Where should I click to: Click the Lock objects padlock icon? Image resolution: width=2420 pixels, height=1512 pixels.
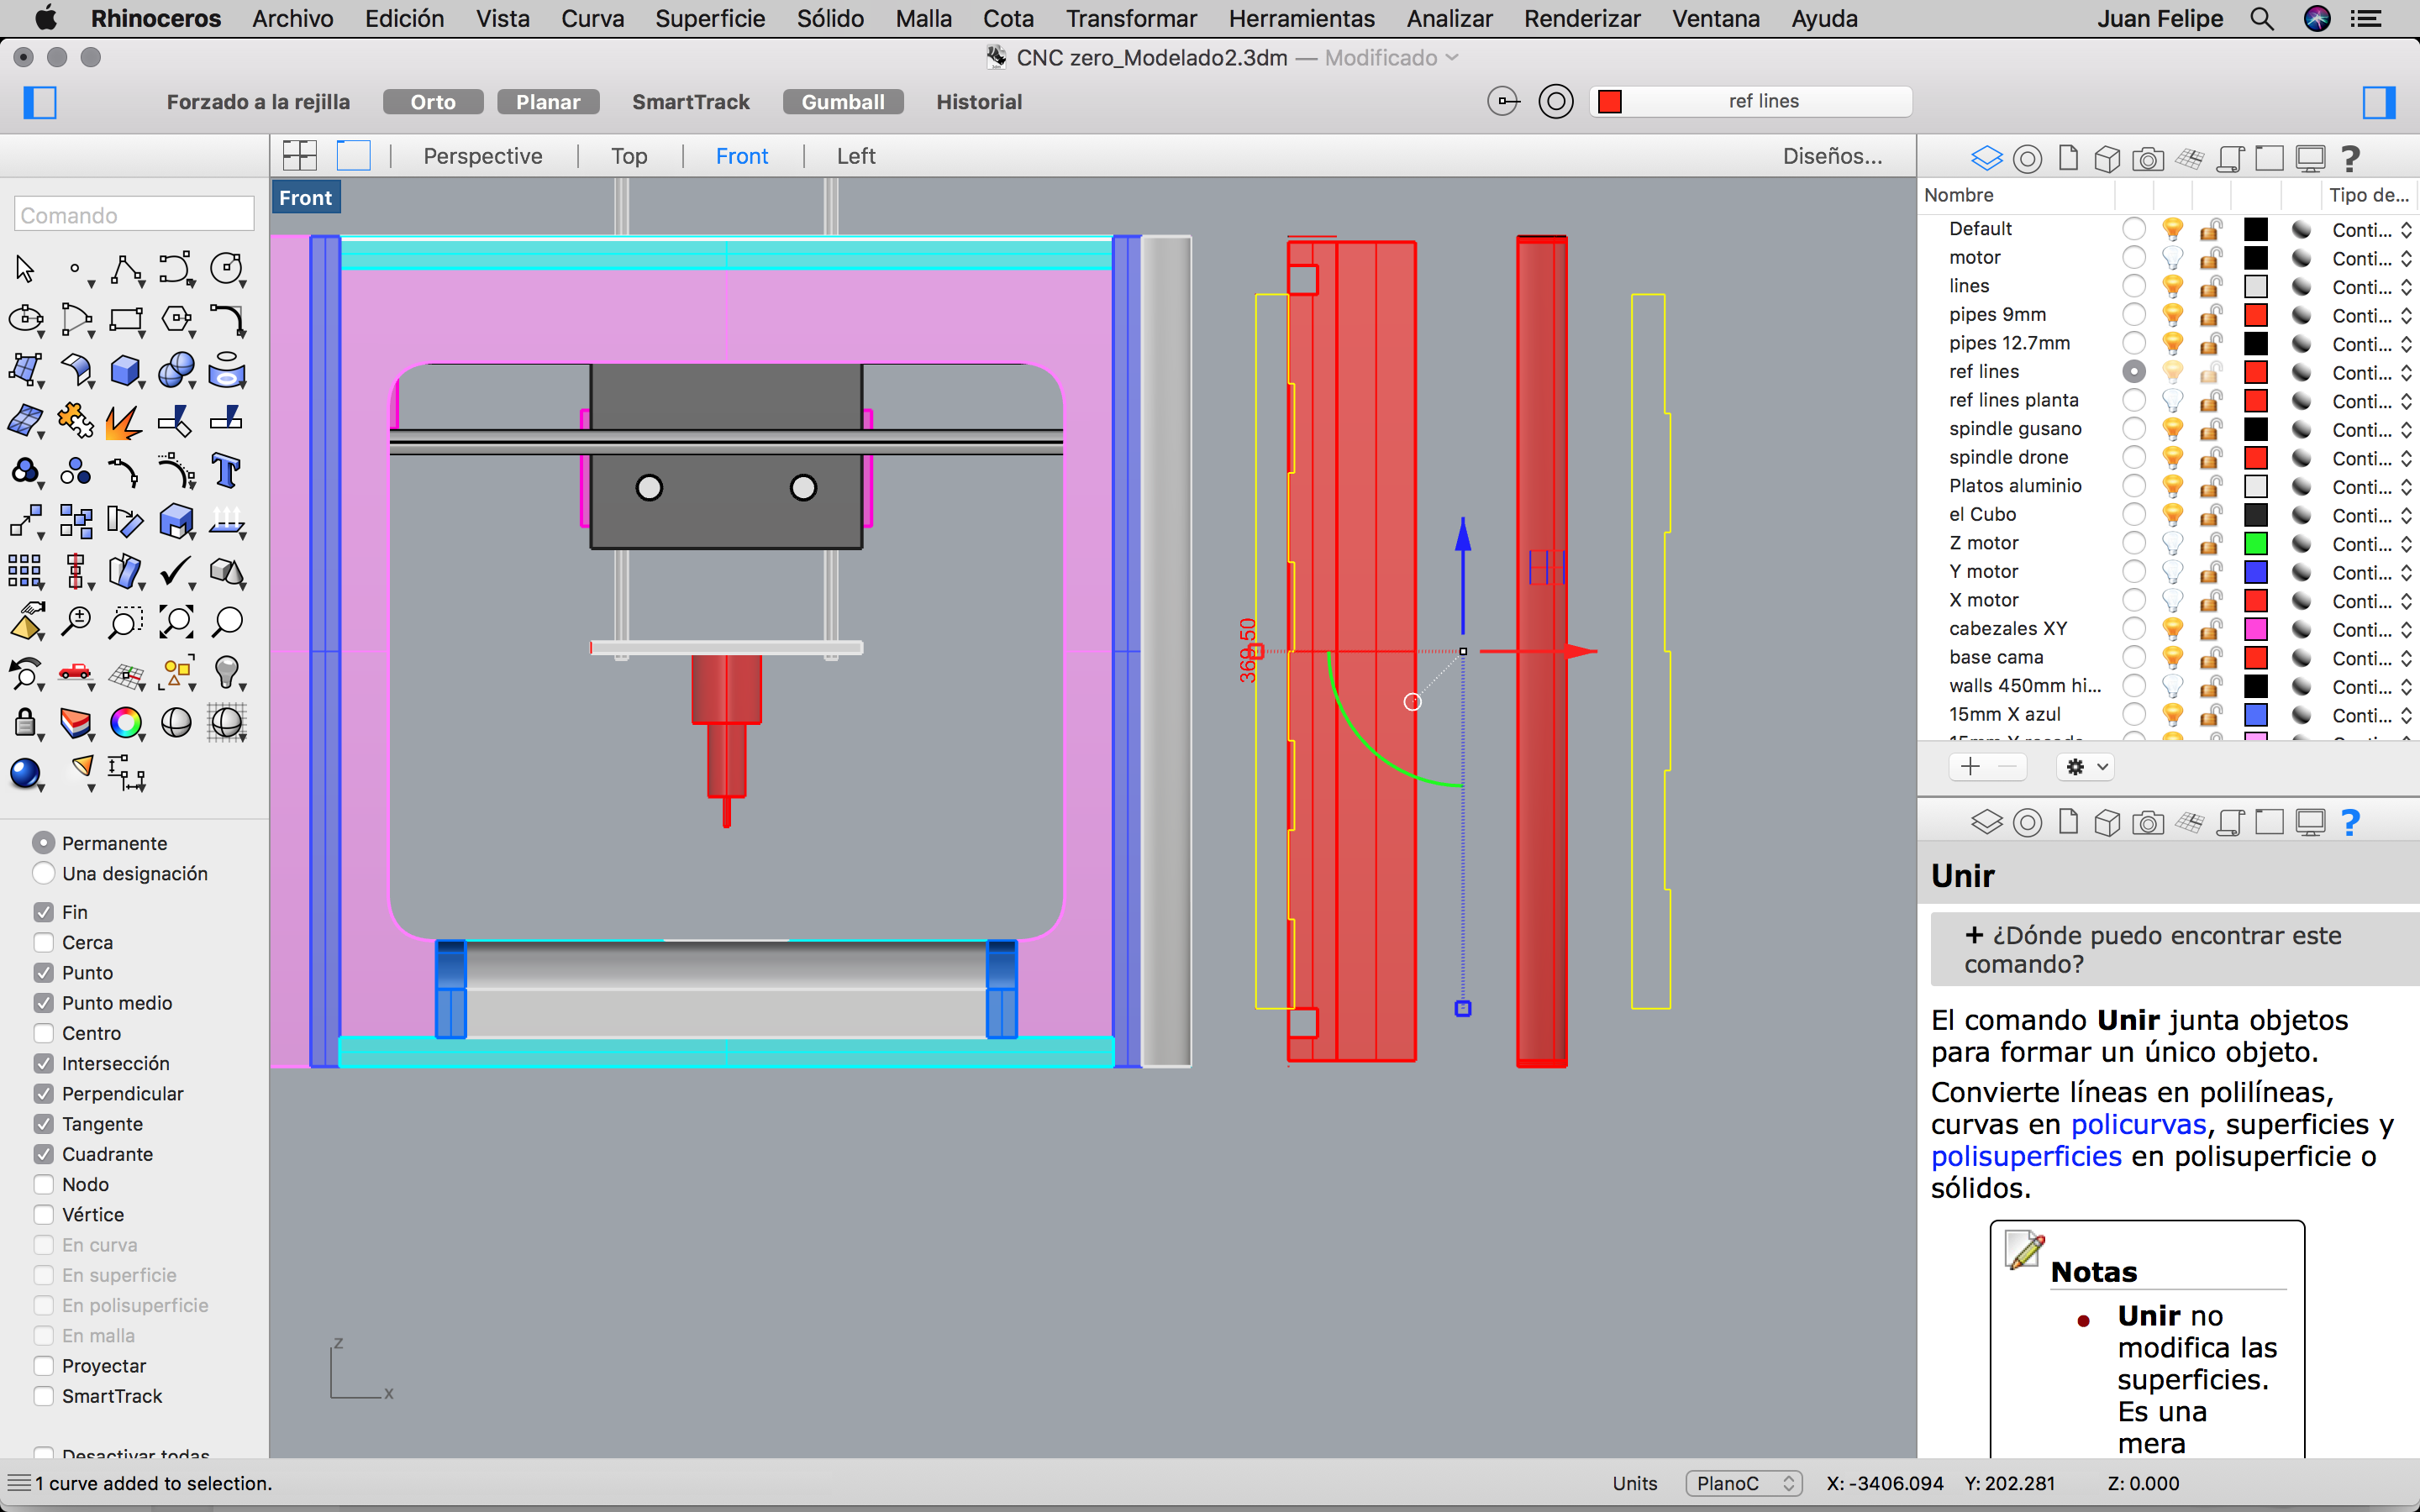tap(25, 723)
